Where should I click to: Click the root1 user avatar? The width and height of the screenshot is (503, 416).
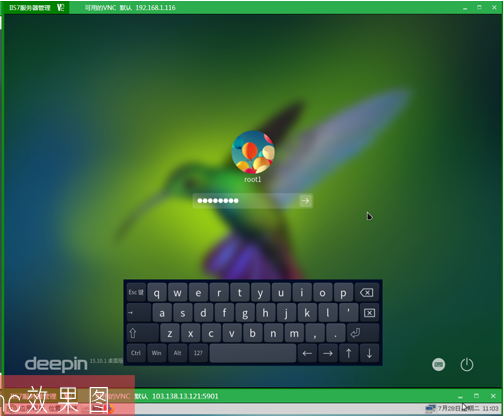pyautogui.click(x=253, y=152)
